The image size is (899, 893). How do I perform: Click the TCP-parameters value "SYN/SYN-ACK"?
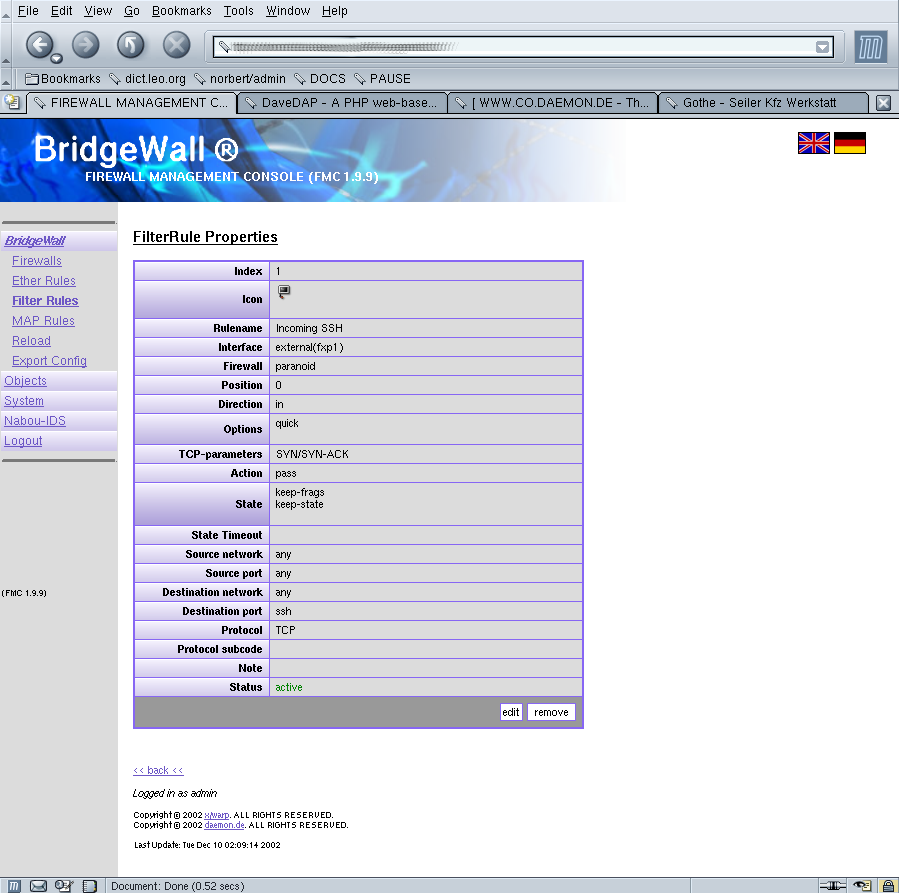(x=312, y=455)
